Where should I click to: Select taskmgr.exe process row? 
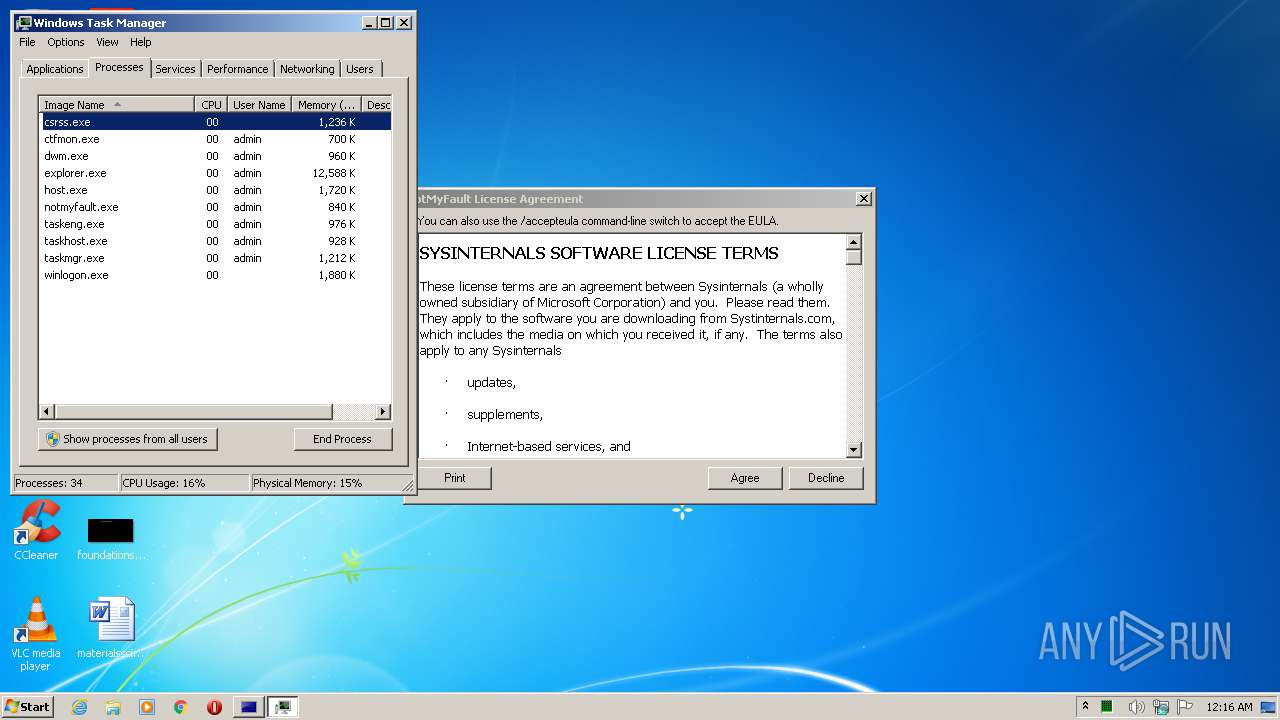click(215, 258)
